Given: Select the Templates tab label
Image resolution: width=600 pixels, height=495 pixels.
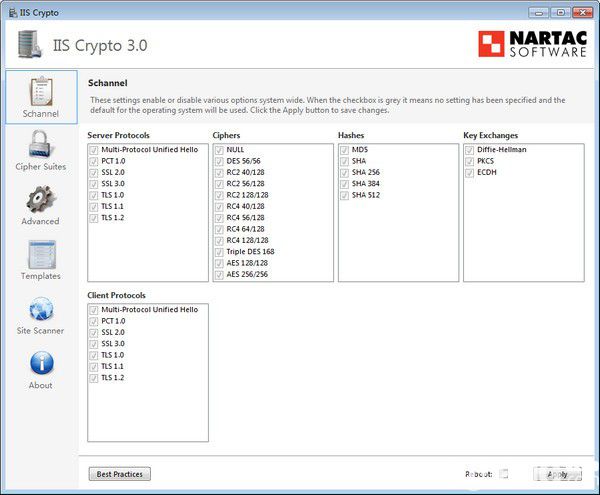Looking at the screenshot, I should point(41,276).
